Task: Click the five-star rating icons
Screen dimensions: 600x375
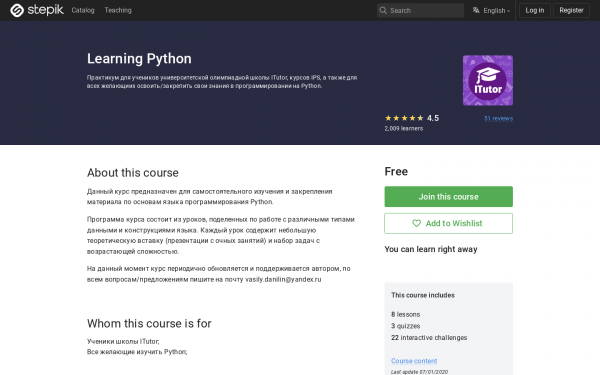Action: [x=404, y=118]
